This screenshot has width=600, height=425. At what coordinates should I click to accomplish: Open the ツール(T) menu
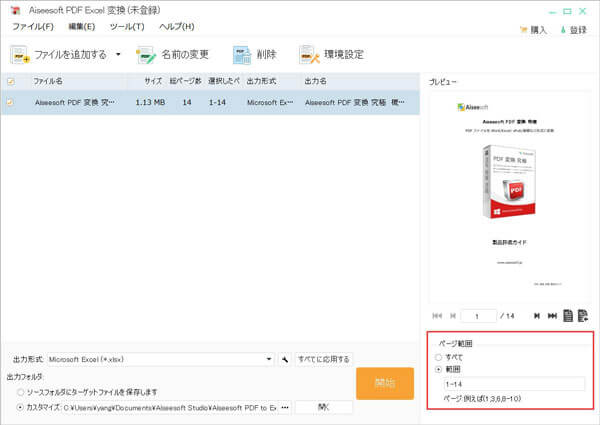[x=127, y=26]
